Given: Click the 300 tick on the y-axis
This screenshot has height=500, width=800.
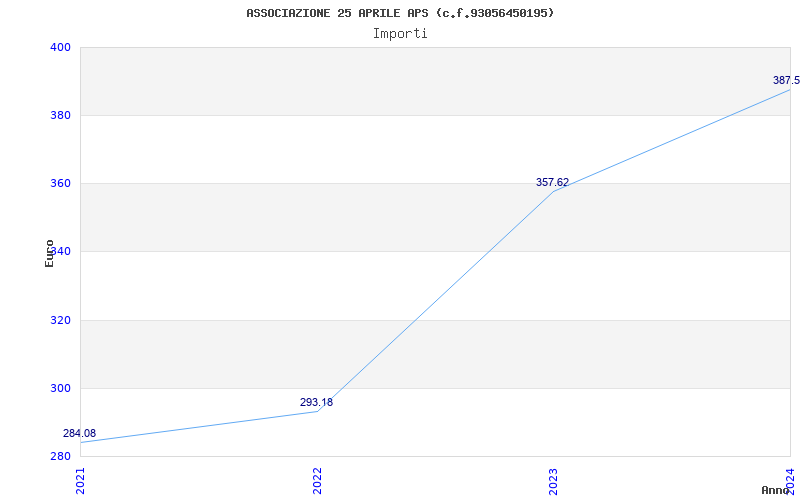Looking at the screenshot, I should (59, 388).
